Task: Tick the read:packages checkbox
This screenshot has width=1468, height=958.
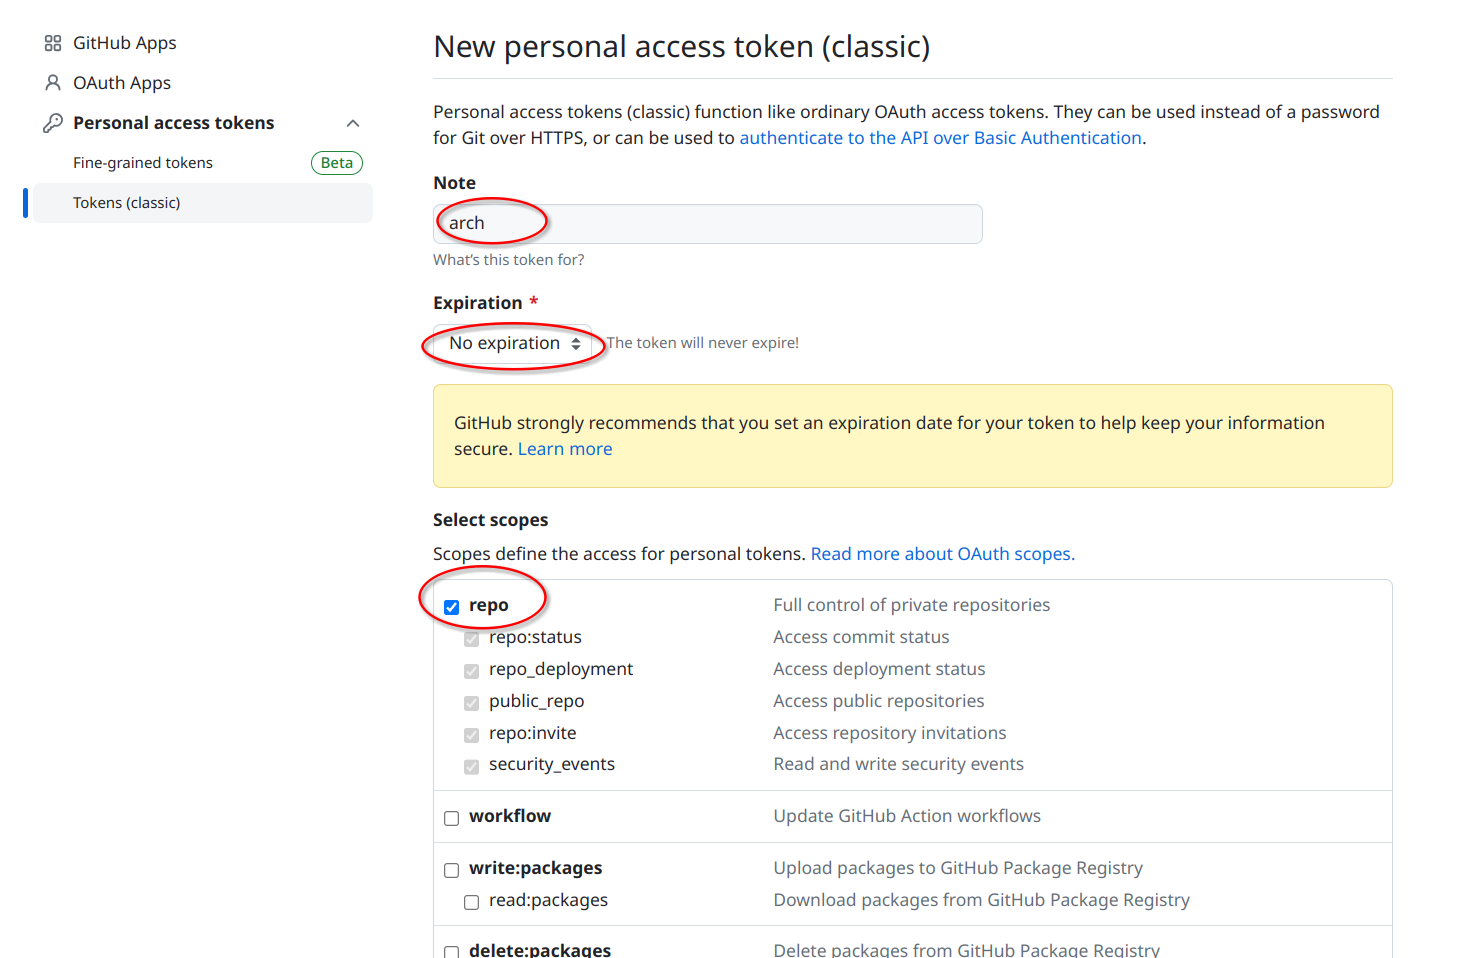Action: (x=472, y=902)
